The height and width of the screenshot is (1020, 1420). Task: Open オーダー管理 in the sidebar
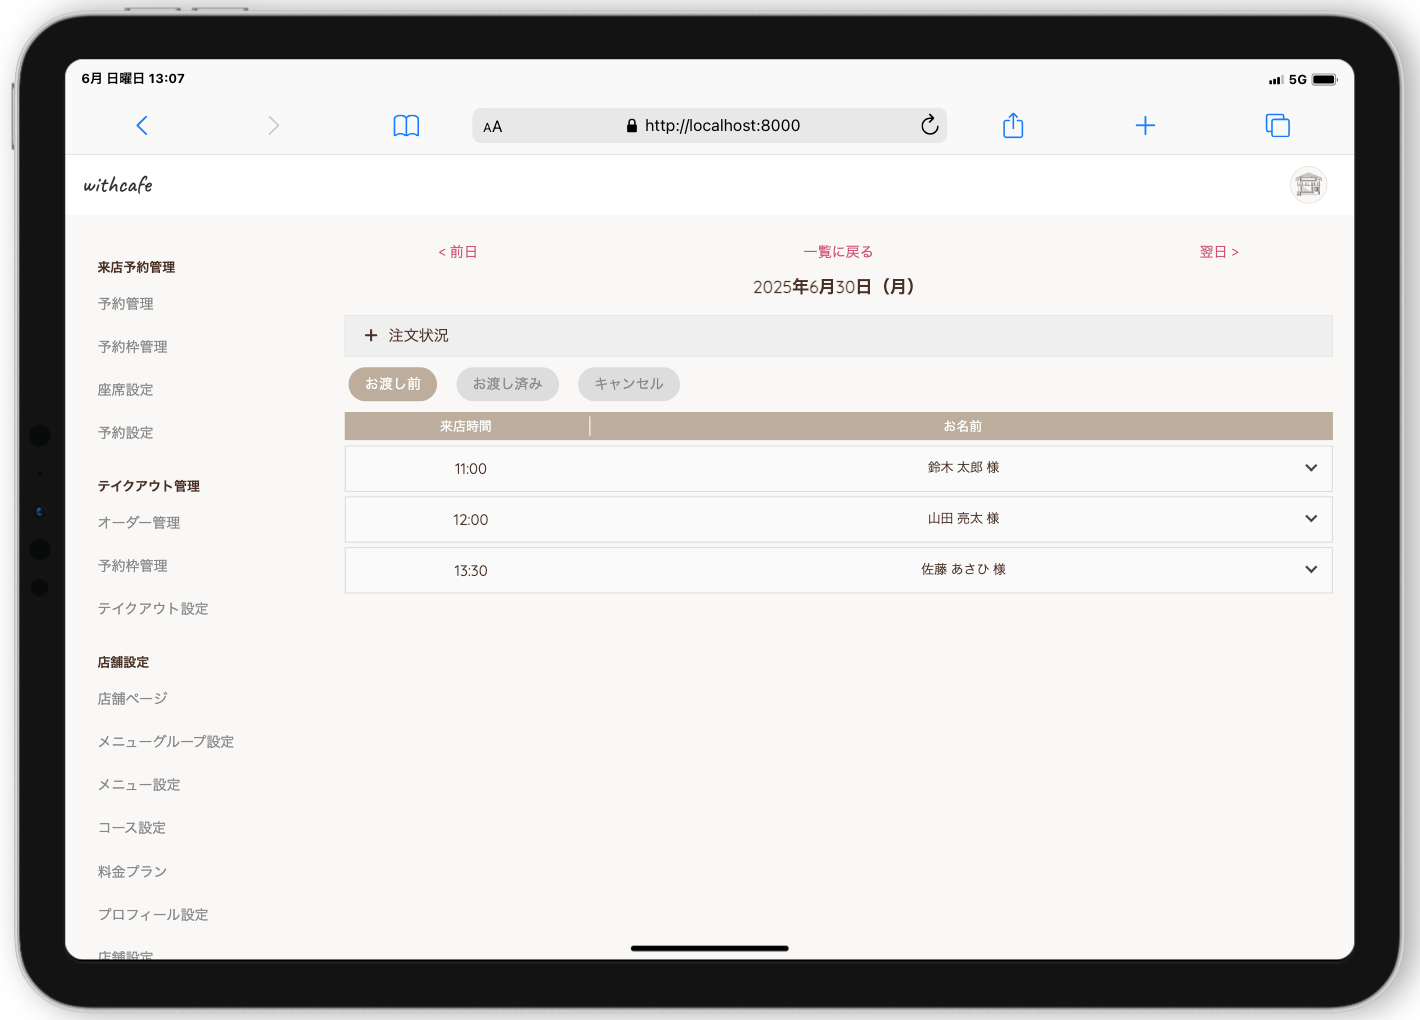139,523
